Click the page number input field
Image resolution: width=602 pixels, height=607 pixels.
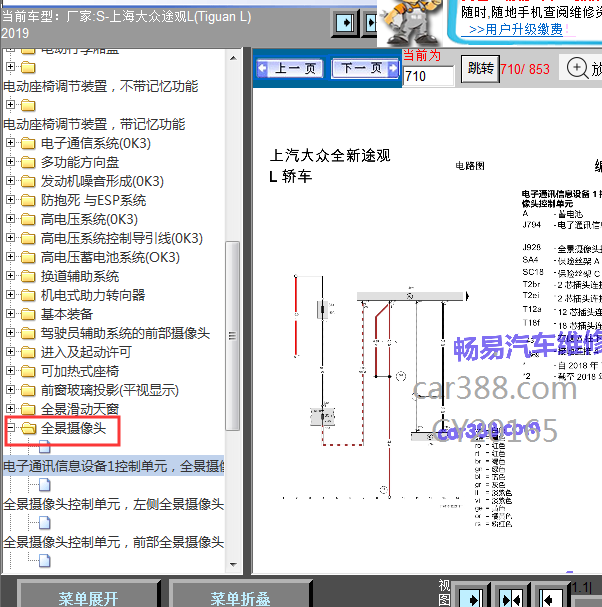coord(428,76)
